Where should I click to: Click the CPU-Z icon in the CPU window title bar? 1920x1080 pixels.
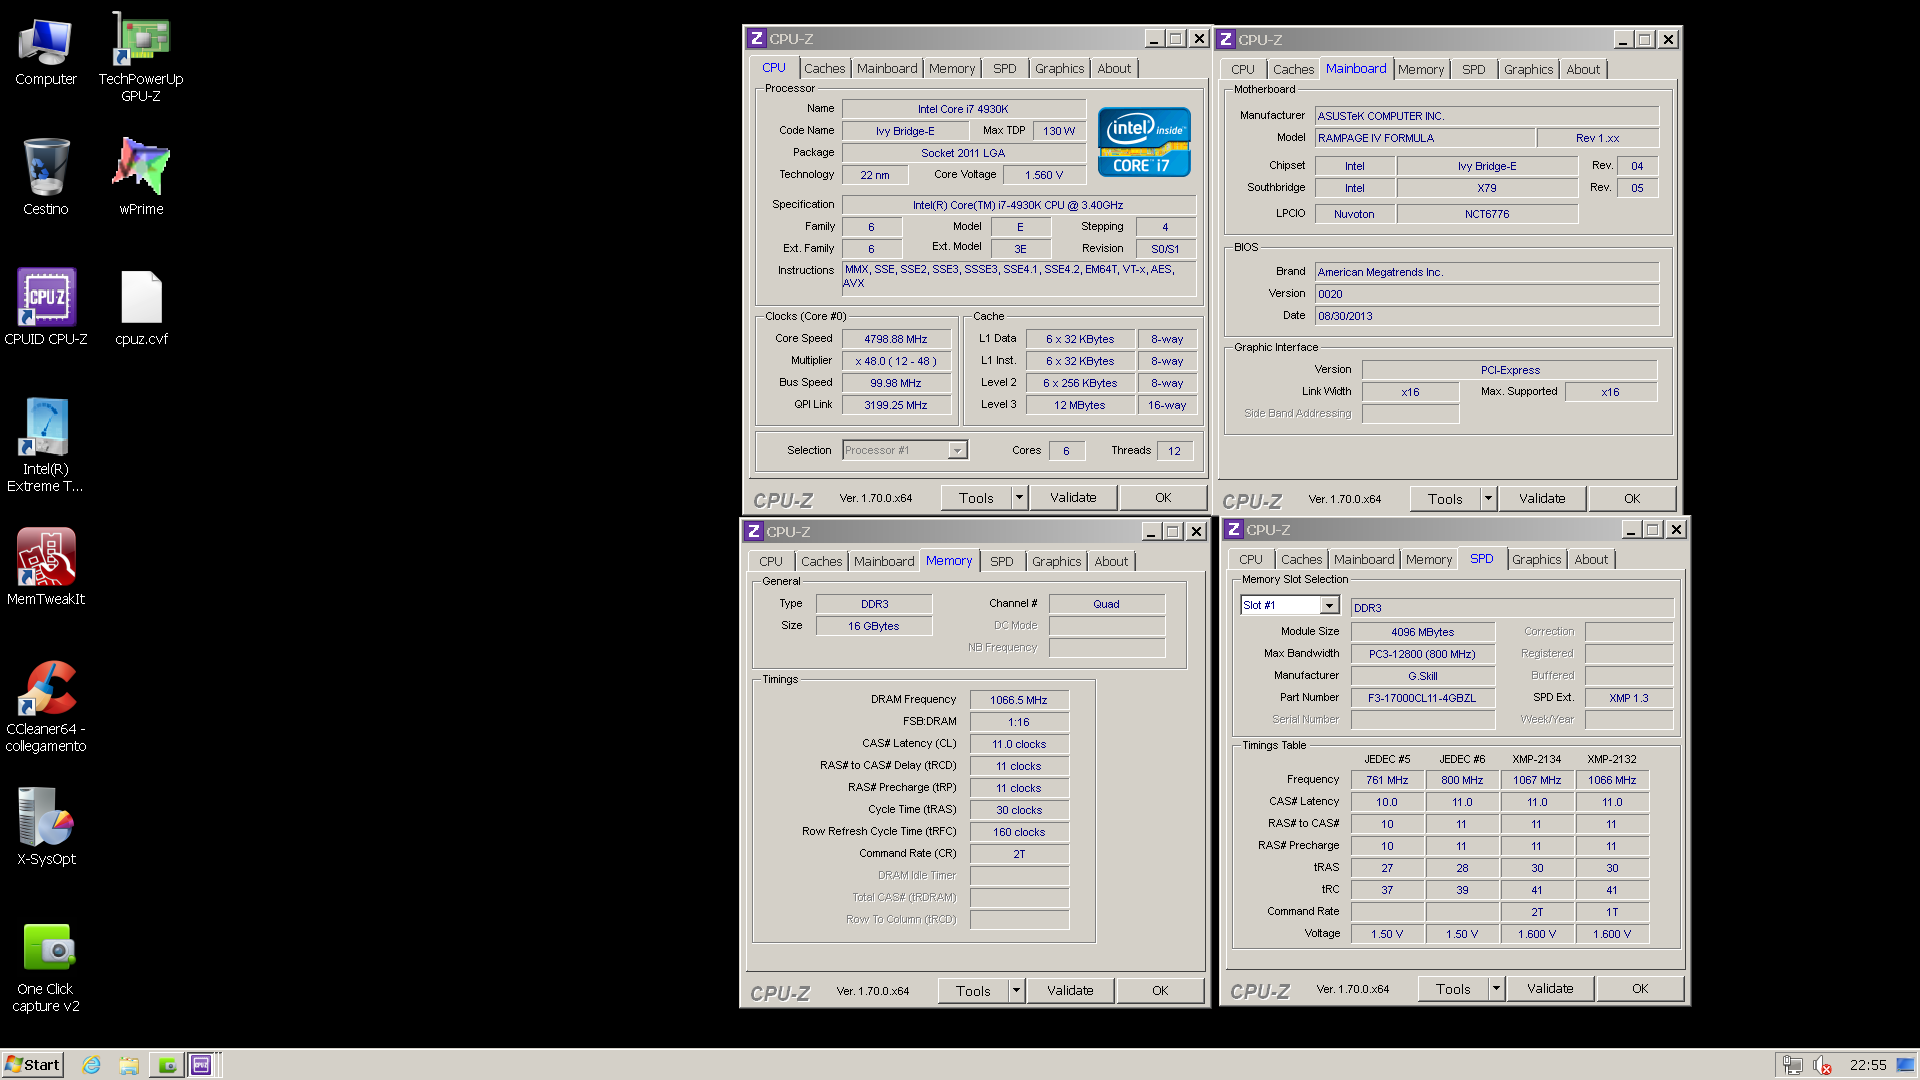tap(757, 38)
